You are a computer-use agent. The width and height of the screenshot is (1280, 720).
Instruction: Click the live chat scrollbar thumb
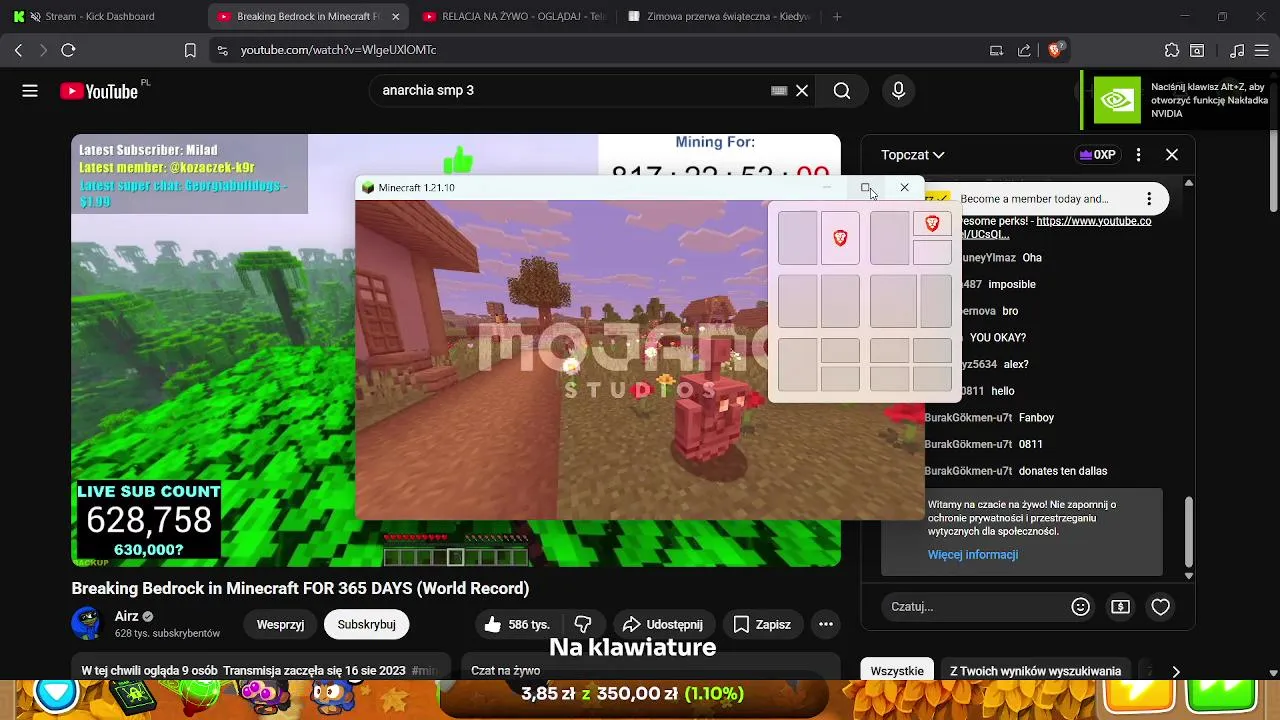tap(1189, 533)
